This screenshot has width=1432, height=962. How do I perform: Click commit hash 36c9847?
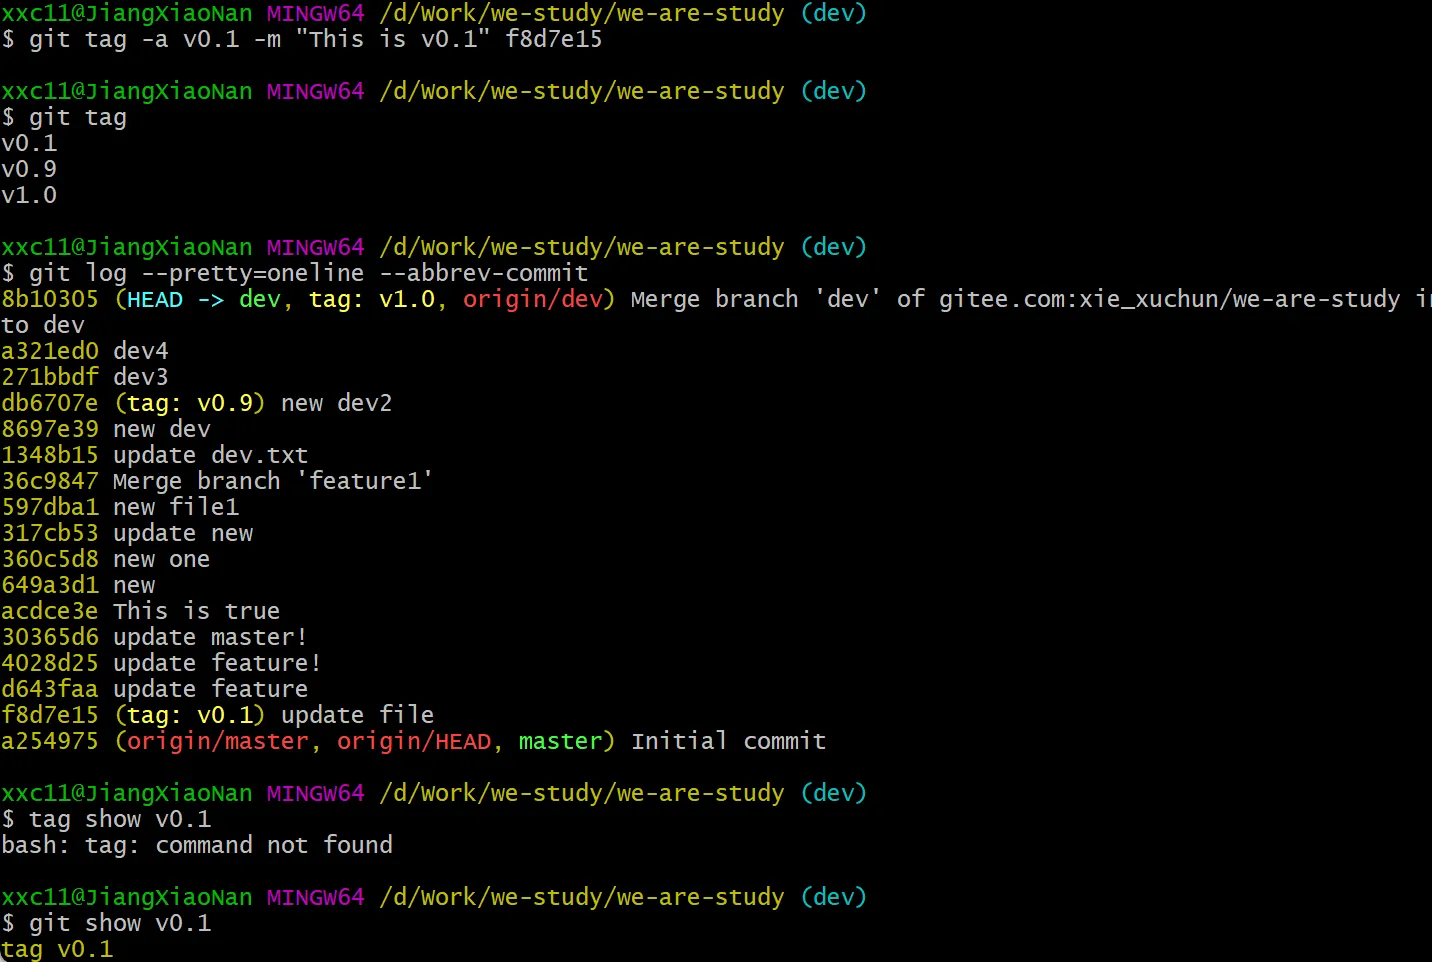pos(50,481)
